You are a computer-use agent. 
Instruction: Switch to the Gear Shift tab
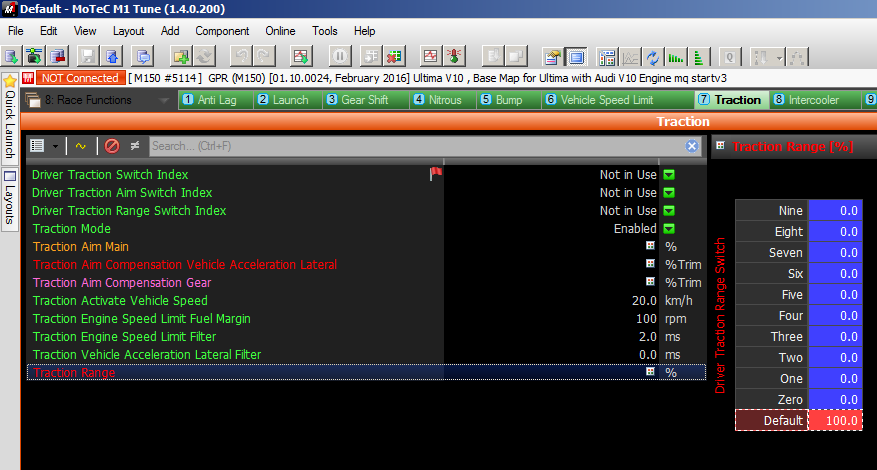365,100
